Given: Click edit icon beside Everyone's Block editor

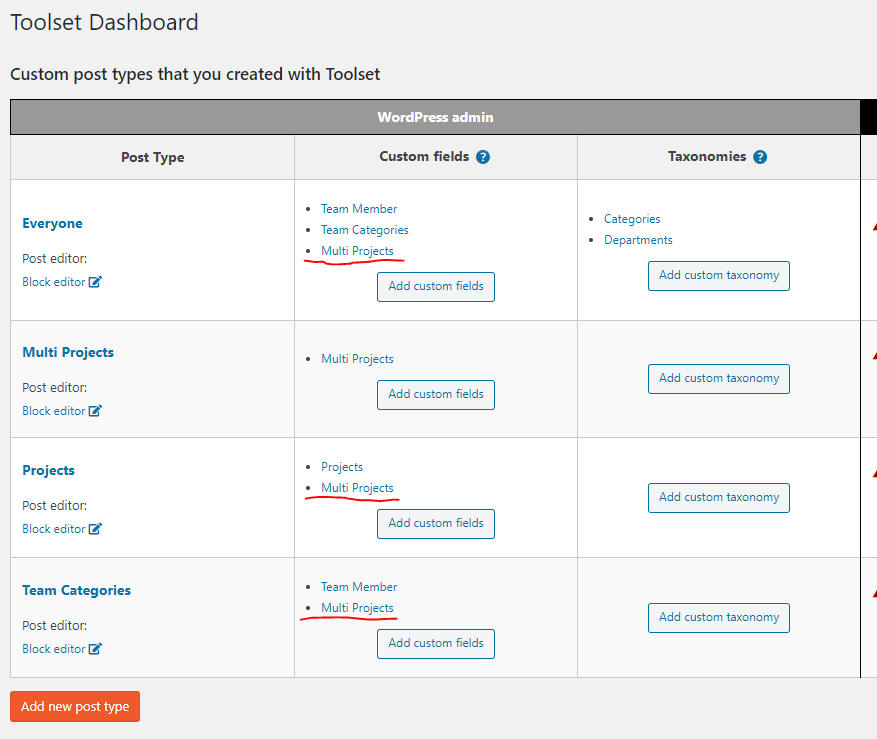Looking at the screenshot, I should (x=95, y=282).
